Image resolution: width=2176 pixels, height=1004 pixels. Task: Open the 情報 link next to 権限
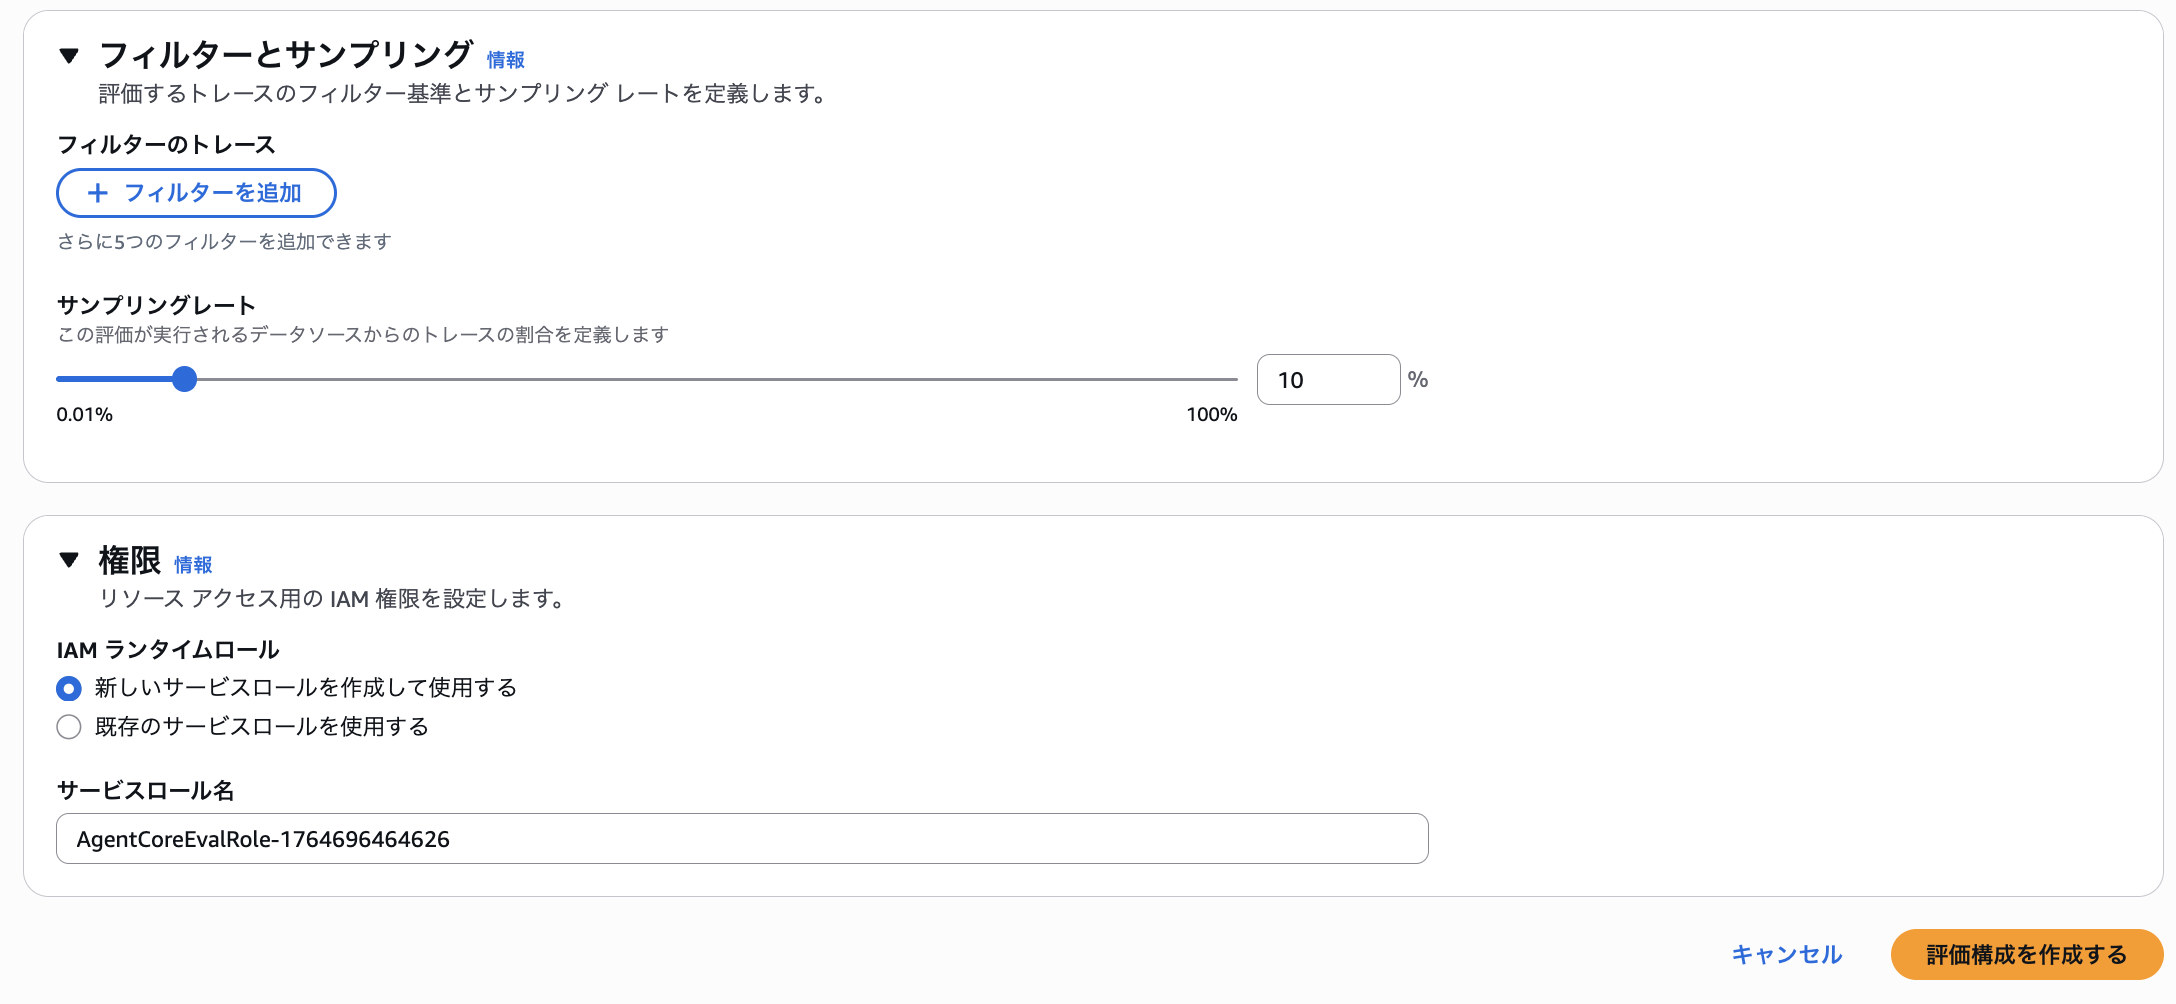click(193, 563)
